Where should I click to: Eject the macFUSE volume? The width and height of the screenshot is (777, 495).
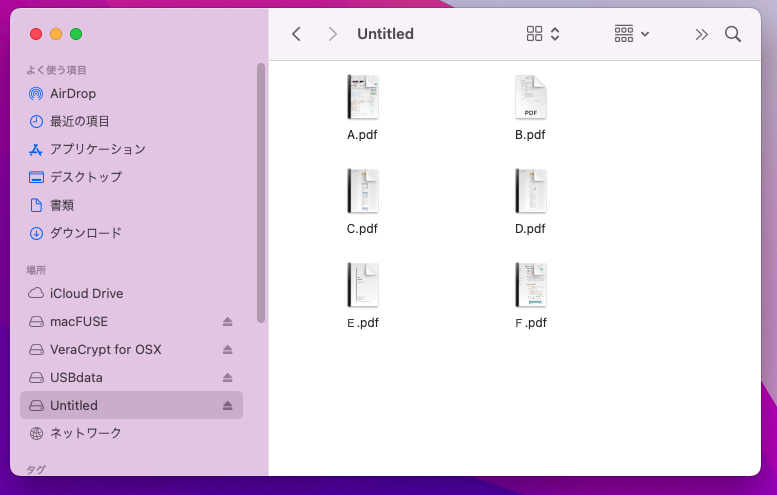(227, 322)
